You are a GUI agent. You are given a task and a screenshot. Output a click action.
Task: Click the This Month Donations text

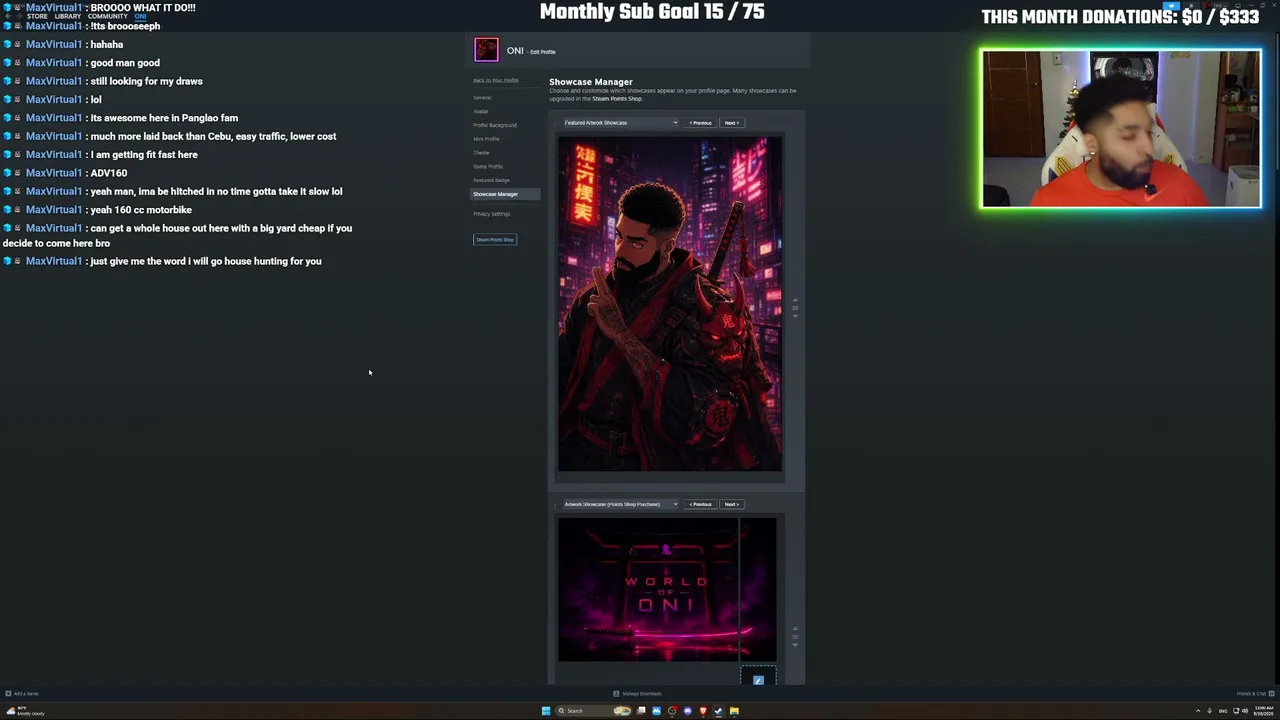click(x=1120, y=17)
